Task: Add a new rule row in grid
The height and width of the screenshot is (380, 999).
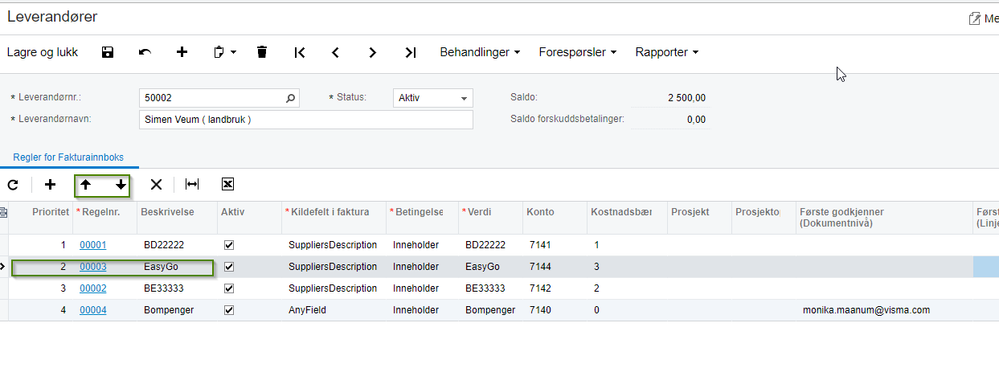Action: click(50, 185)
